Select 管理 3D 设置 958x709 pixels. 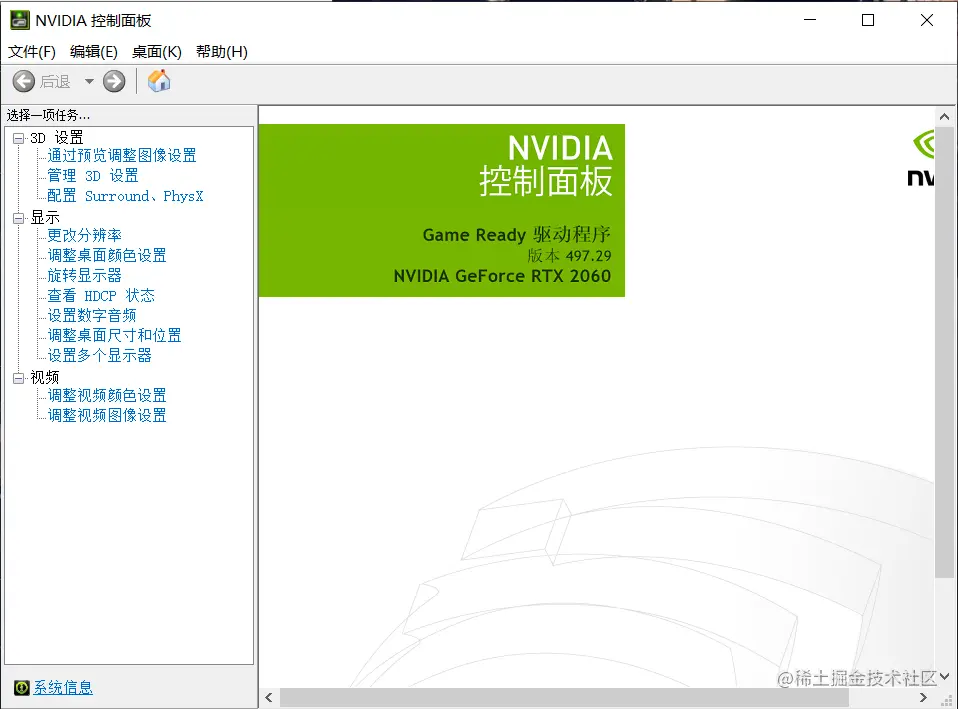pyautogui.click(x=93, y=176)
